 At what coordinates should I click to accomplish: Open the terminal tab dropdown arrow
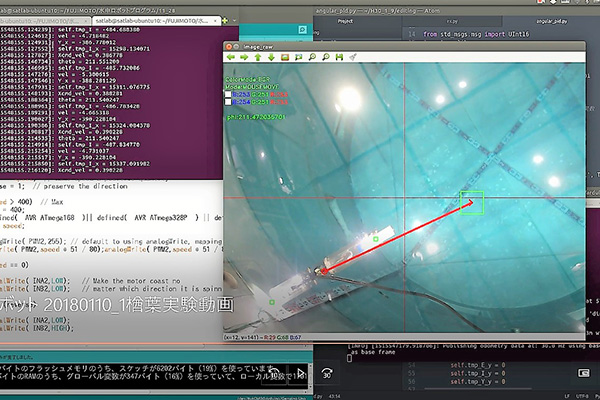(234, 21)
